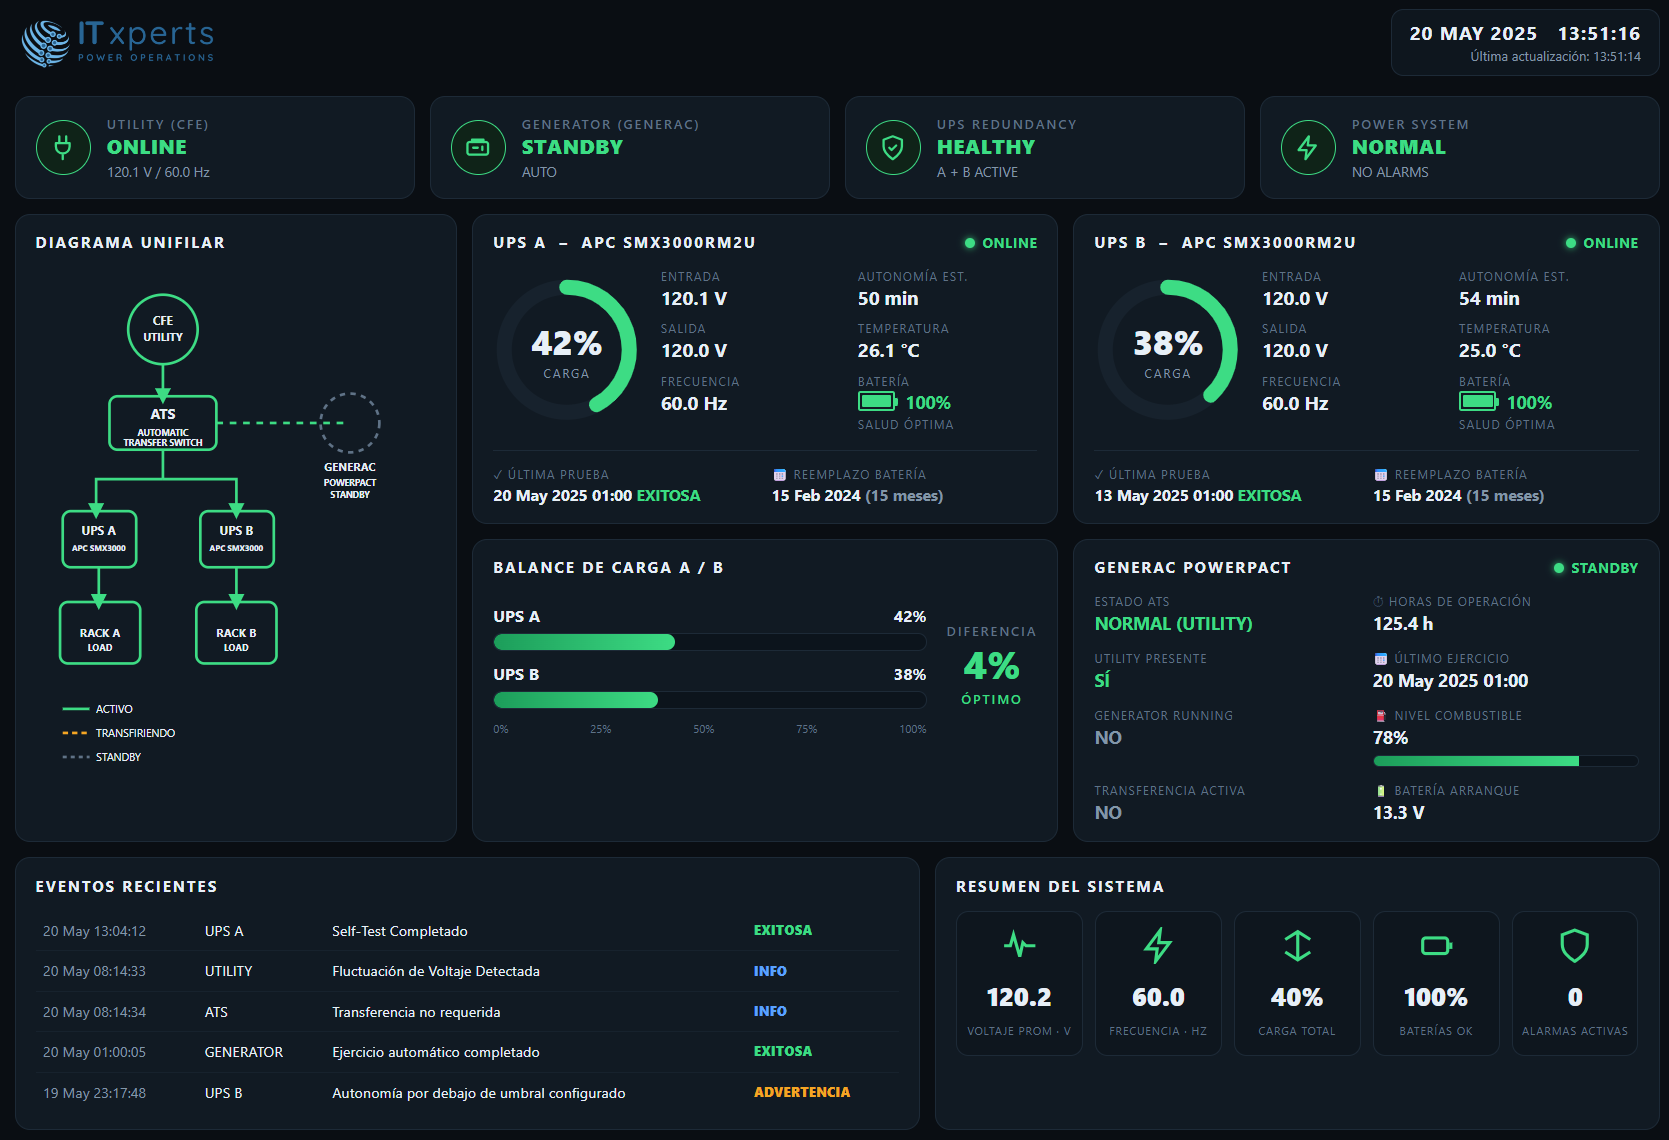Click Batería Arranque battery icon
The image size is (1669, 1140).
pyautogui.click(x=1381, y=791)
